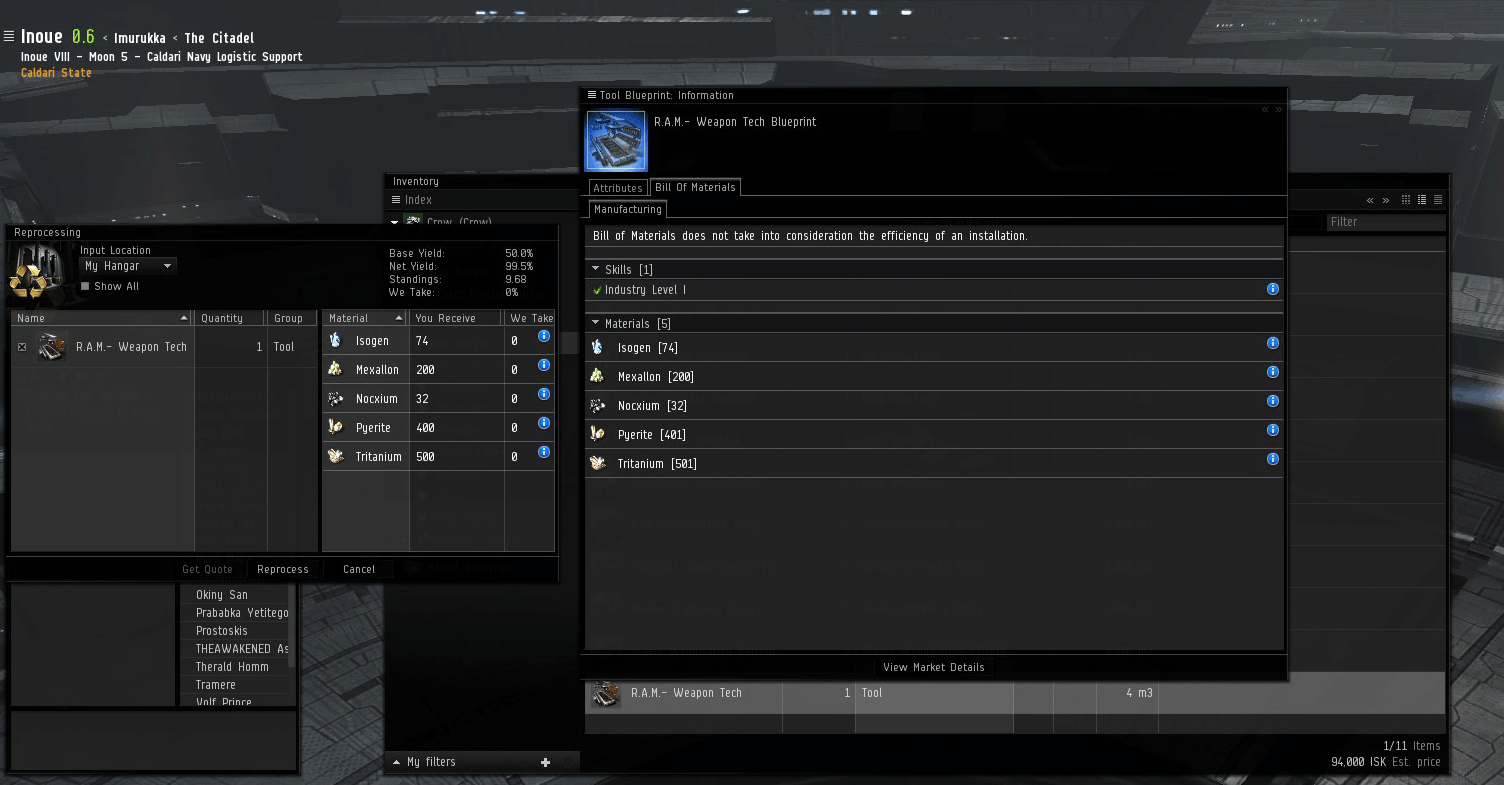Click the Inventory Filter search field

pyautogui.click(x=1385, y=222)
